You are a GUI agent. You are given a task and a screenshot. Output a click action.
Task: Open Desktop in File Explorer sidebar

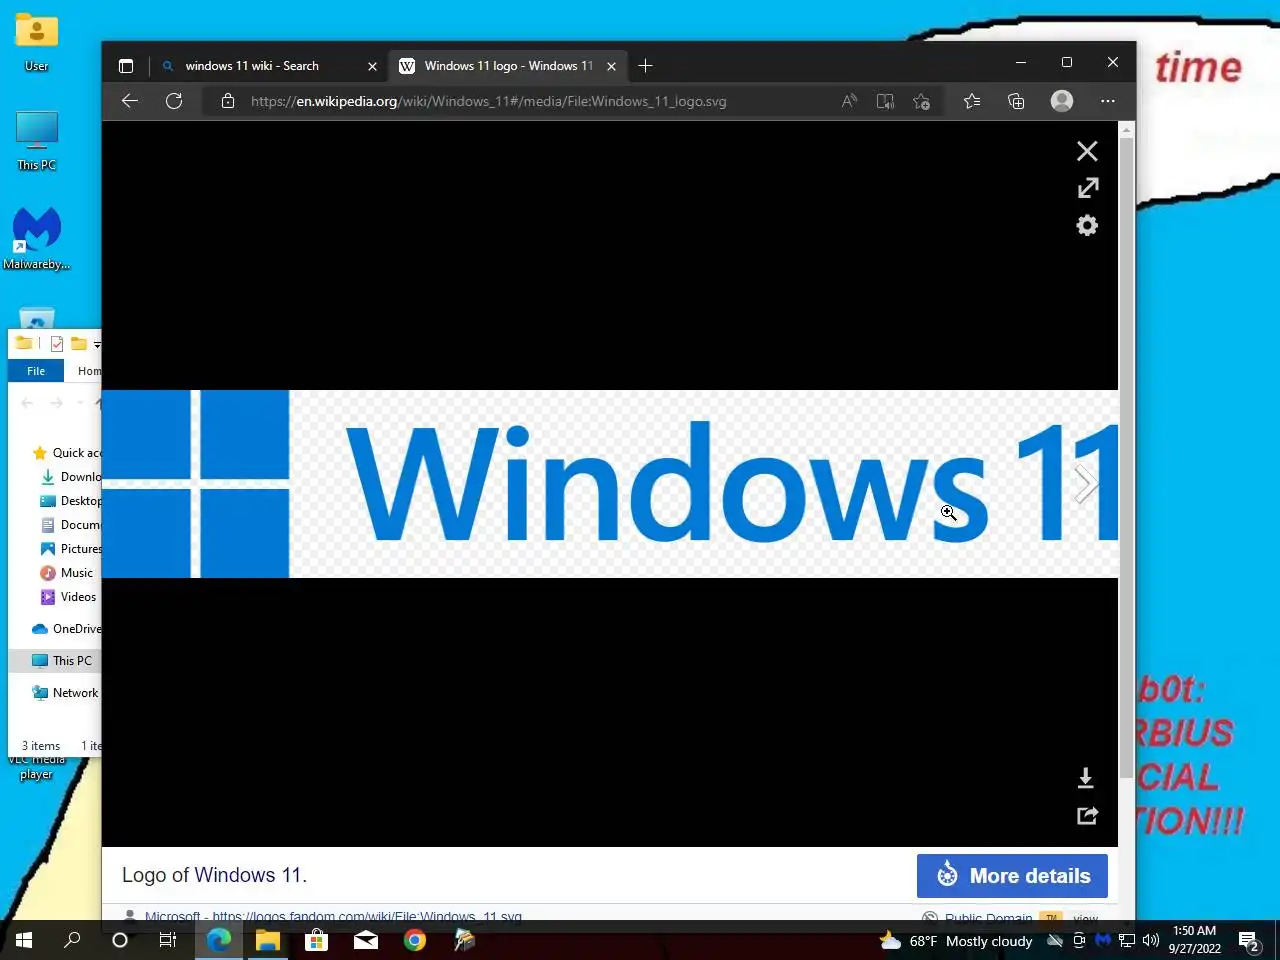point(70,501)
